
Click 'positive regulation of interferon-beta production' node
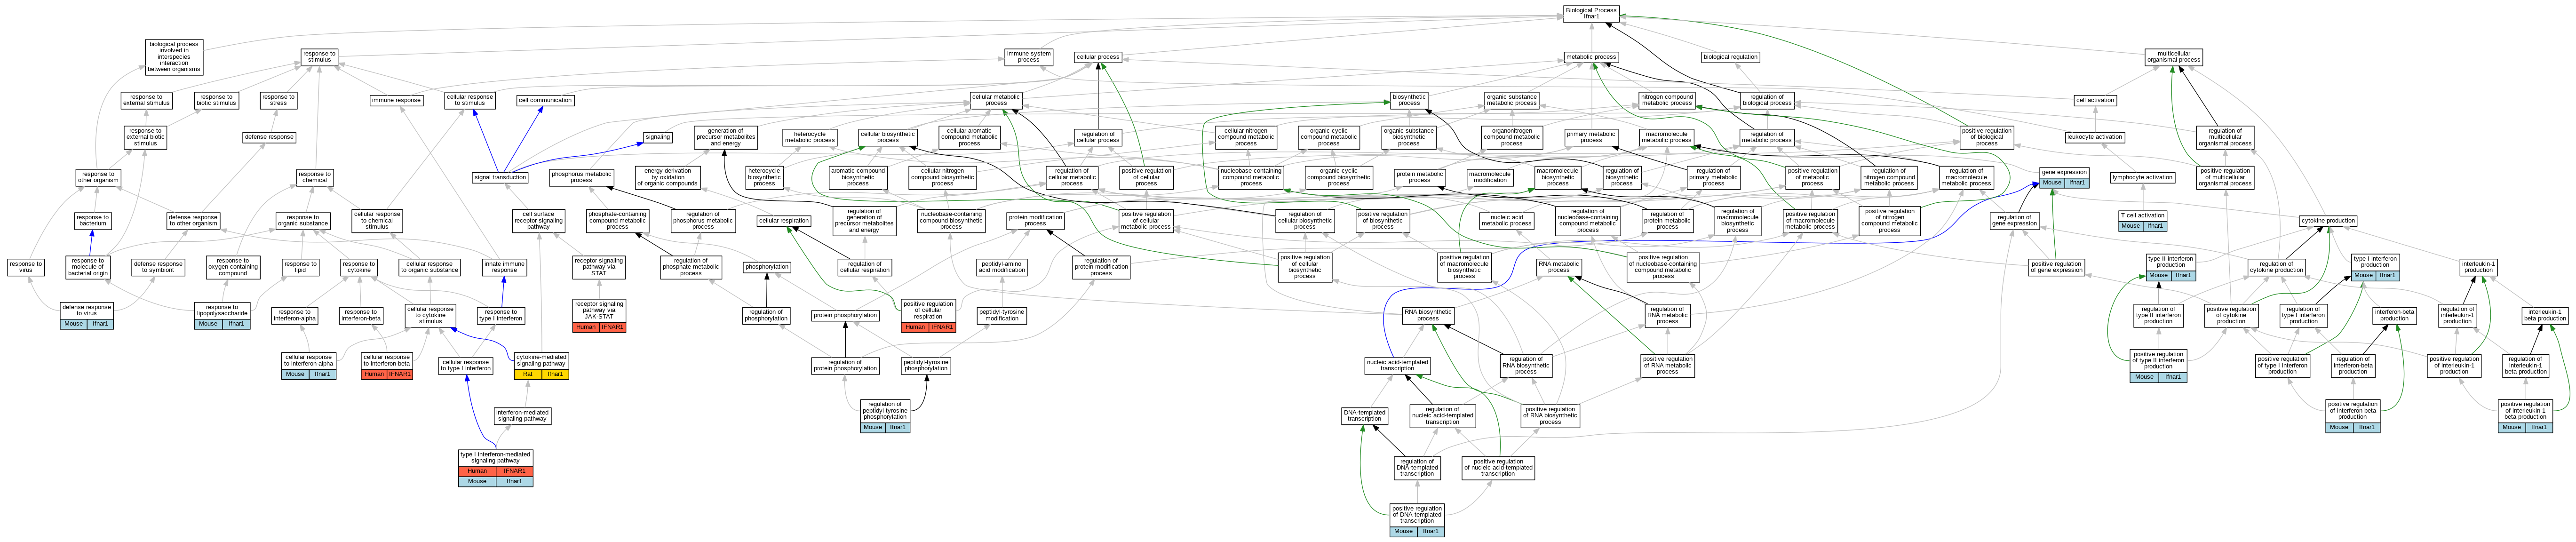[x=2353, y=415]
